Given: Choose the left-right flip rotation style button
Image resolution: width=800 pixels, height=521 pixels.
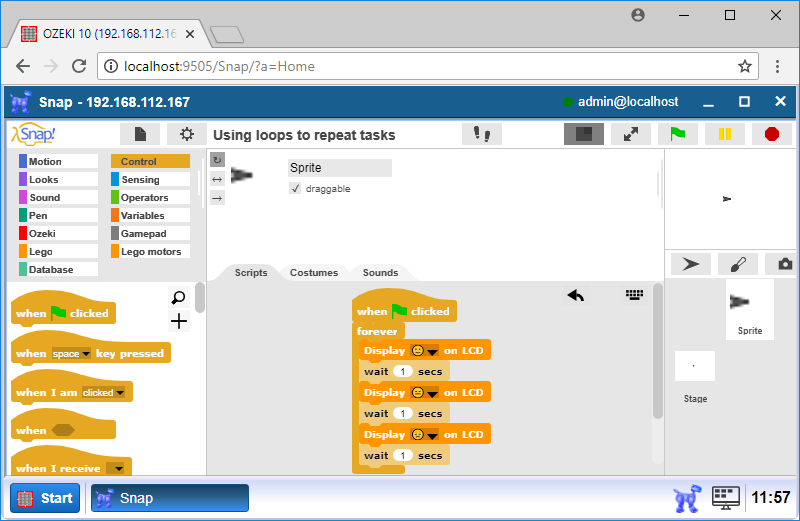Looking at the screenshot, I should [217, 179].
